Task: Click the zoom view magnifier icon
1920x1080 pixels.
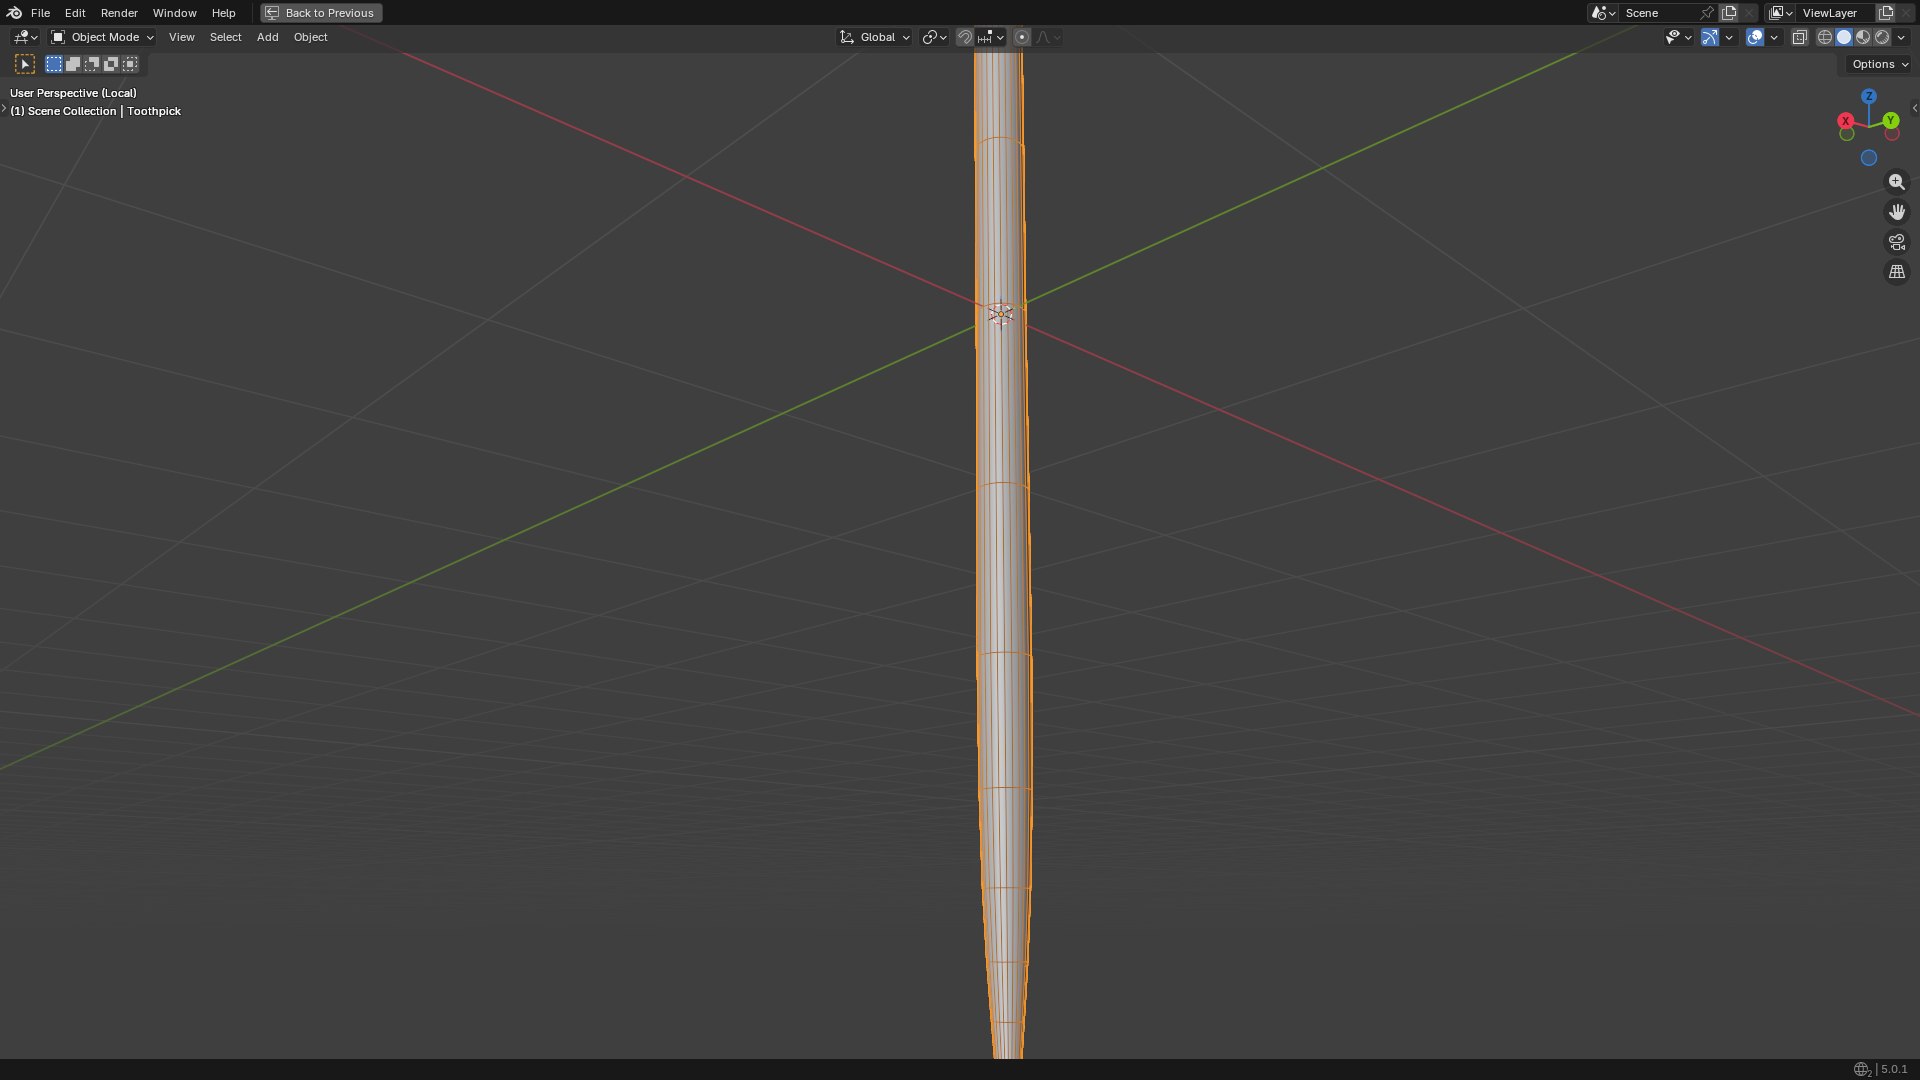Action: pos(1897,182)
